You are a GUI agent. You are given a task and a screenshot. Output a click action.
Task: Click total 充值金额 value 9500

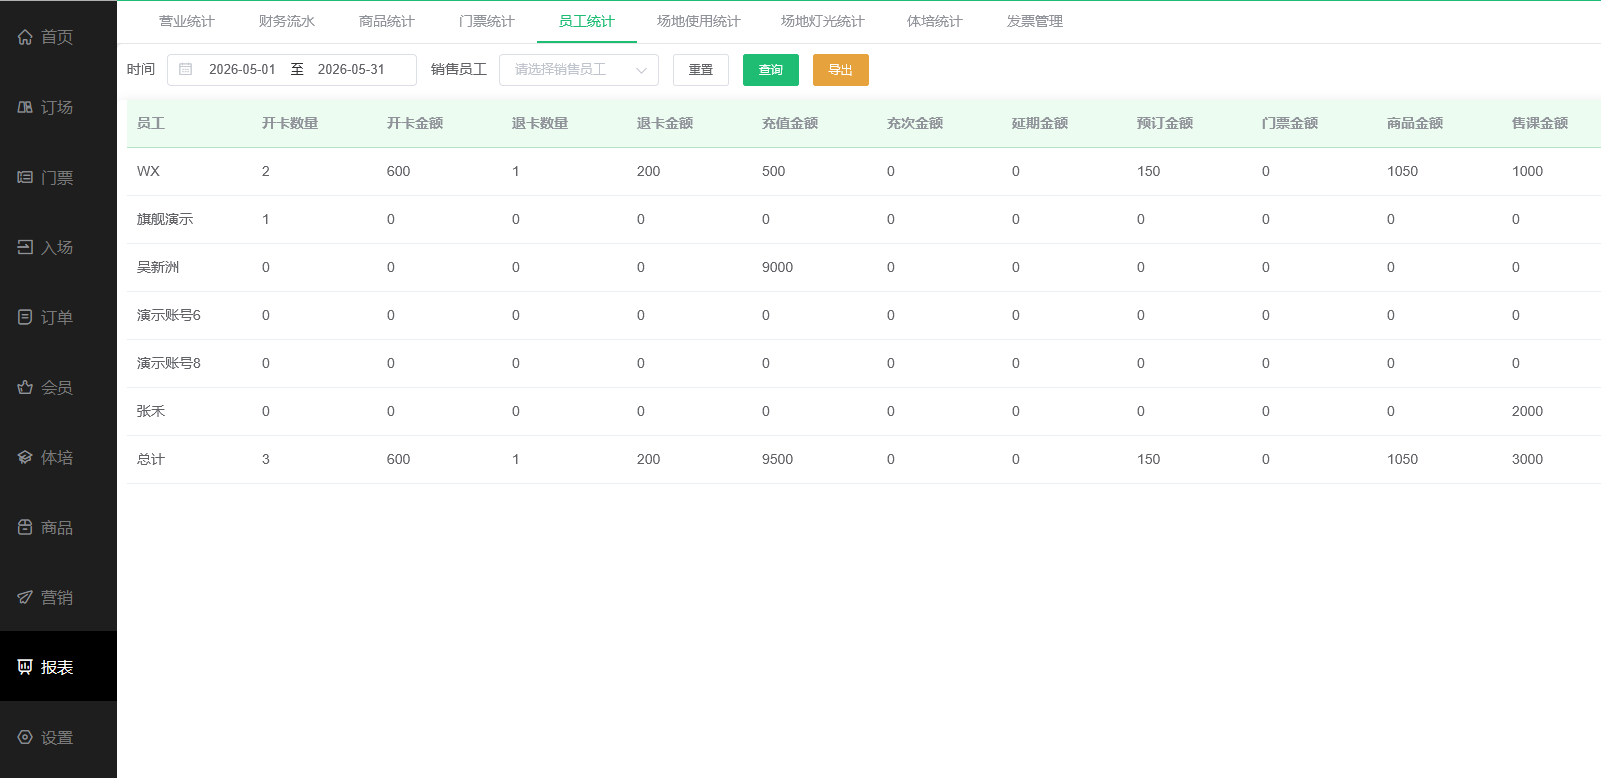pos(777,459)
